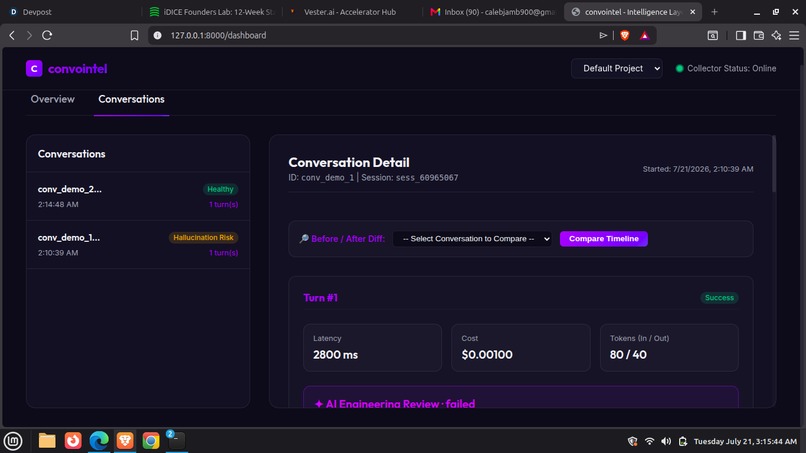Switch to Vester.ai Accelerator Hub tab
The width and height of the screenshot is (806, 453).
pyautogui.click(x=352, y=12)
